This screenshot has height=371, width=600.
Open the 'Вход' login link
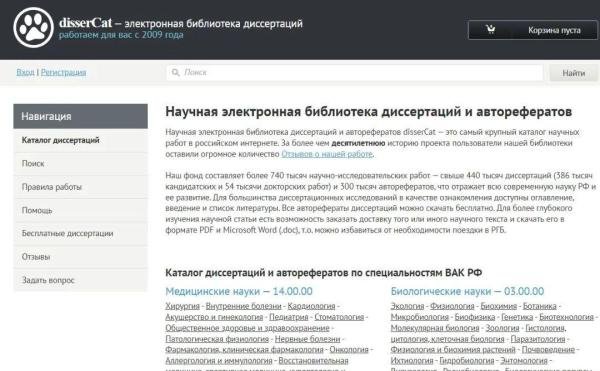[x=25, y=72]
